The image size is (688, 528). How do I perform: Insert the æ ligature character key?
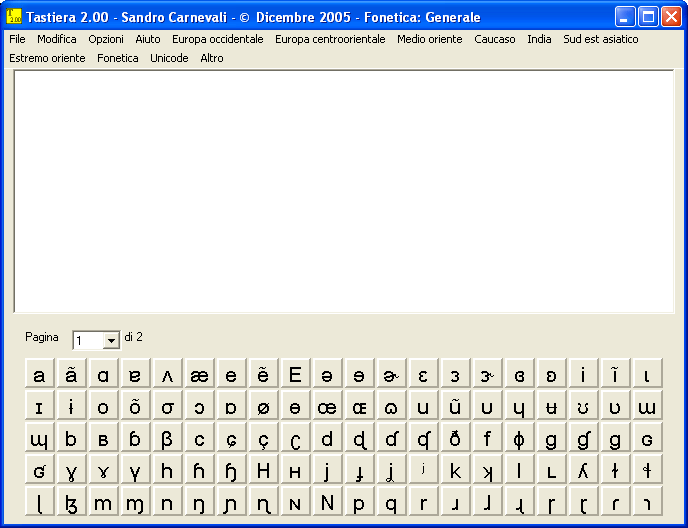pos(199,373)
